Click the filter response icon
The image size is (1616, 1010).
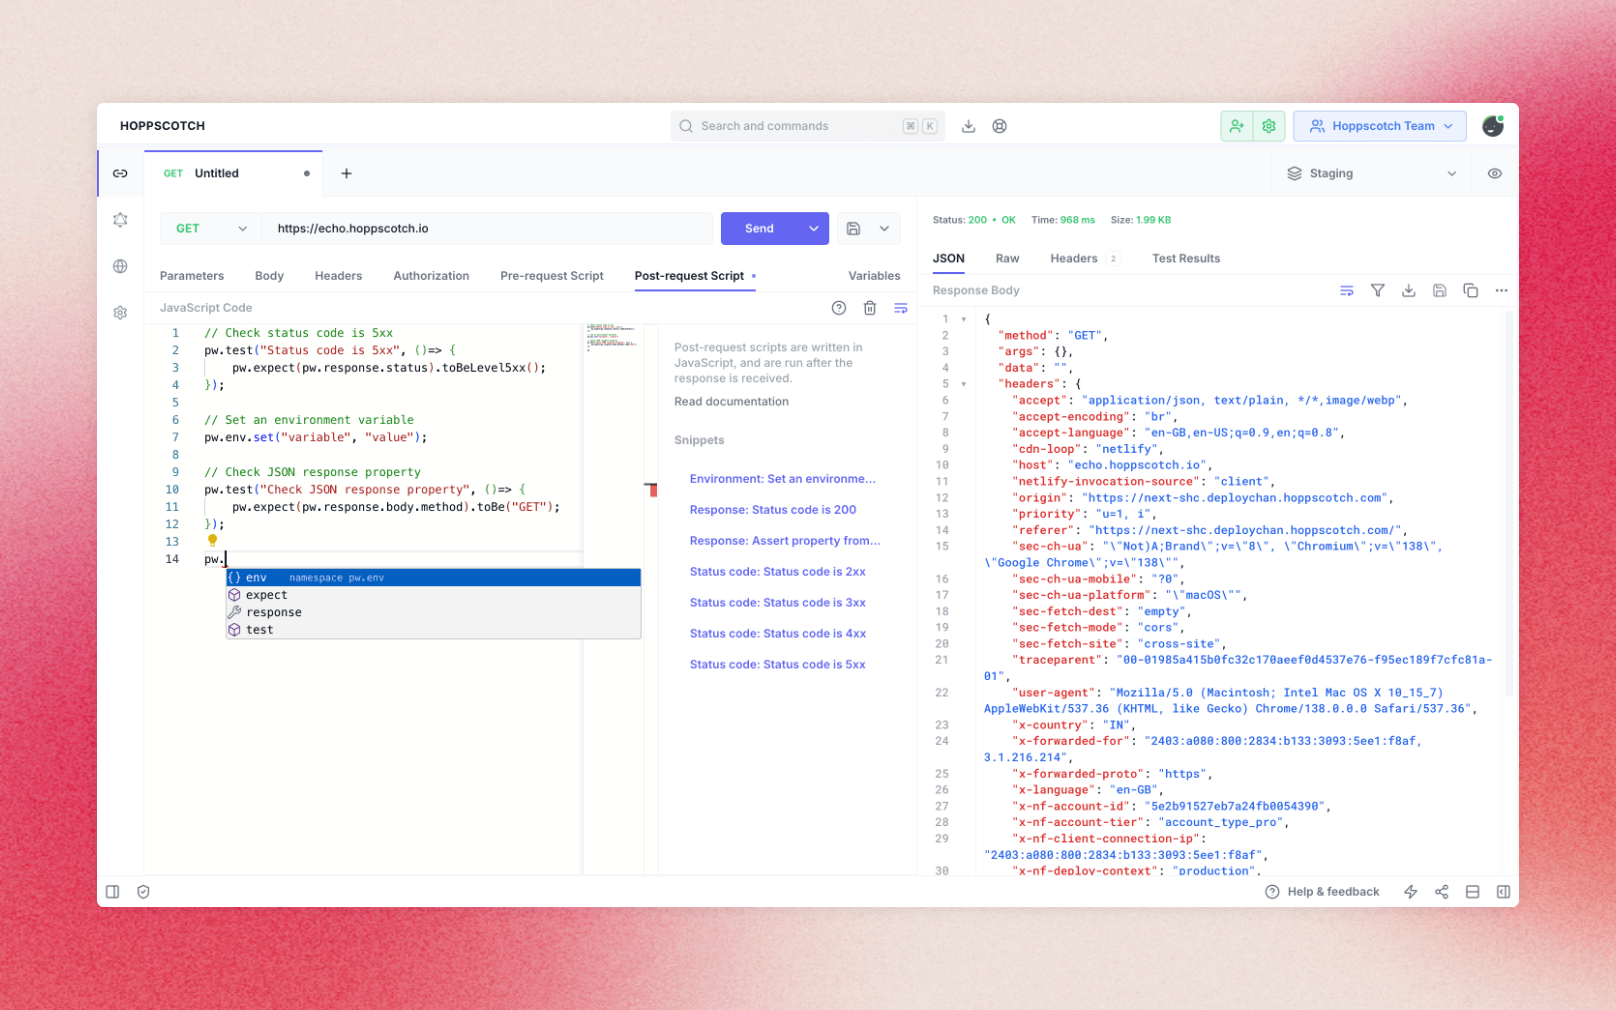1378,290
